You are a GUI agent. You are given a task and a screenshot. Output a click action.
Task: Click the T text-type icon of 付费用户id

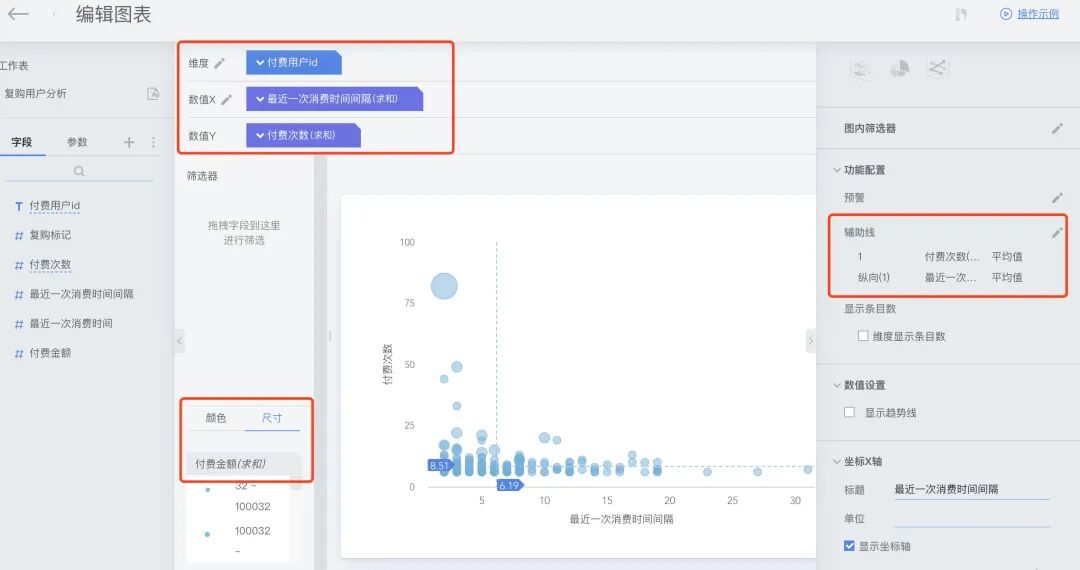pos(19,206)
